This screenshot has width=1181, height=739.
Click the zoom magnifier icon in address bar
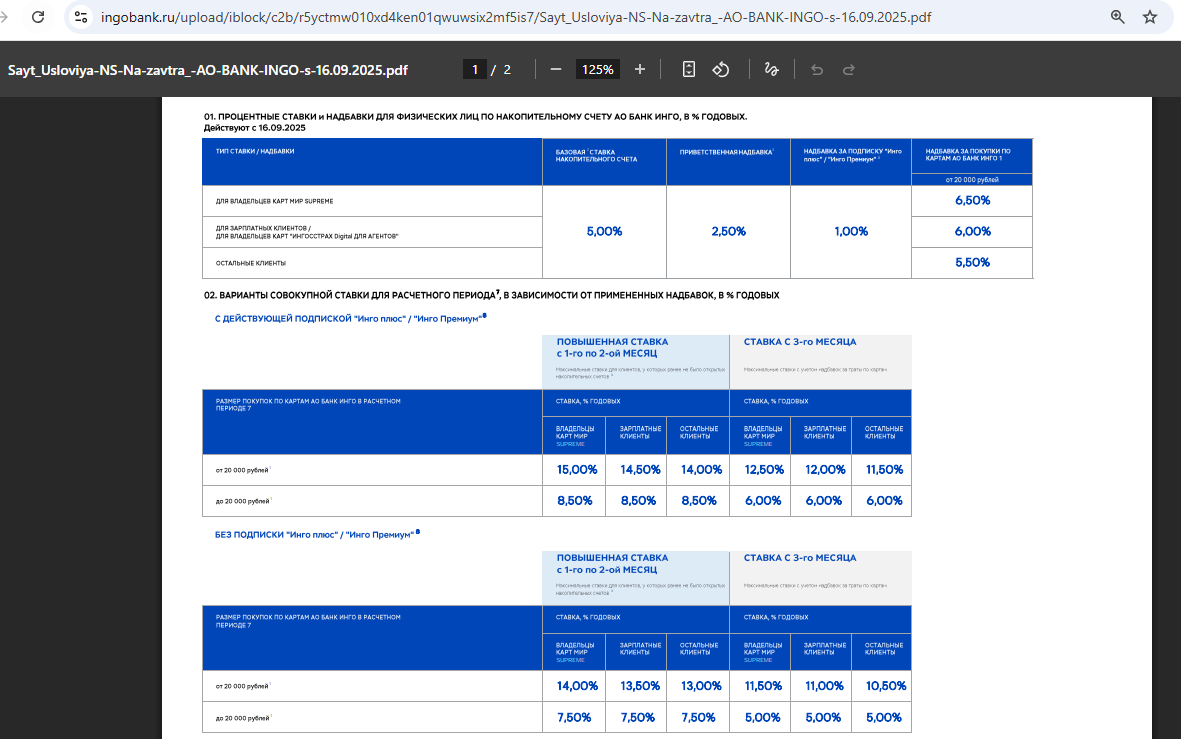click(1117, 17)
